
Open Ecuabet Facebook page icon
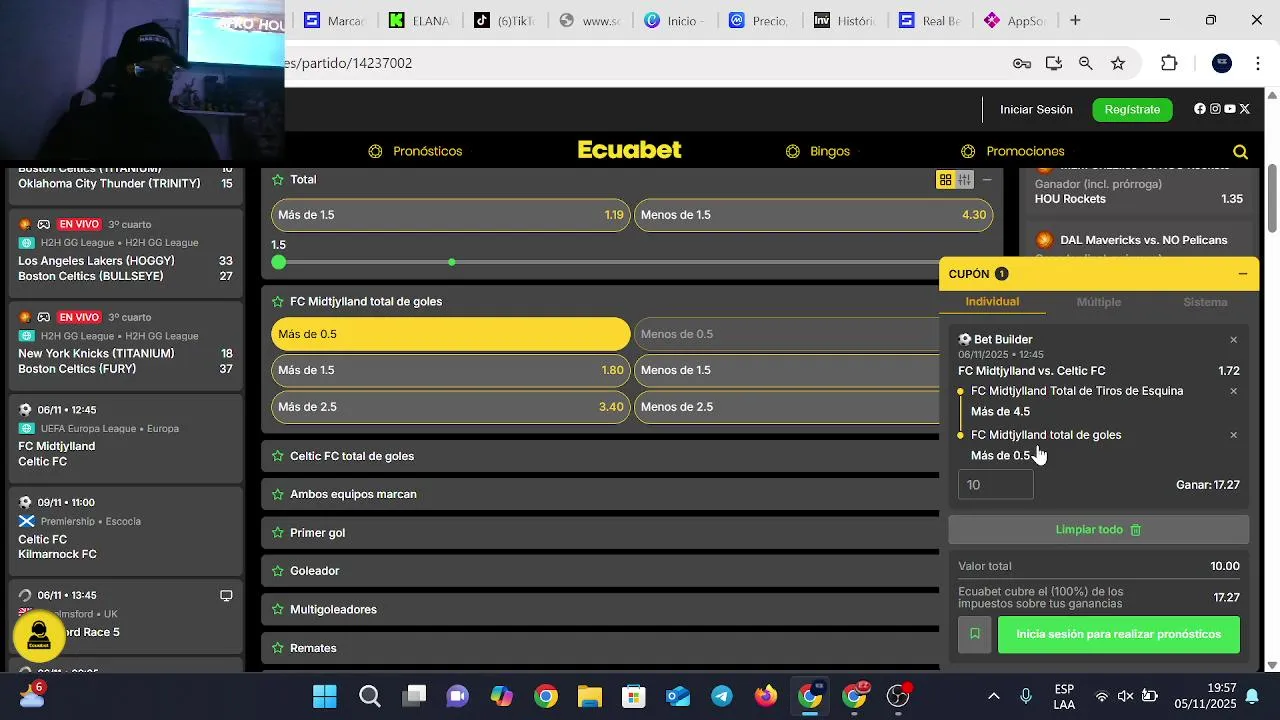point(1200,109)
